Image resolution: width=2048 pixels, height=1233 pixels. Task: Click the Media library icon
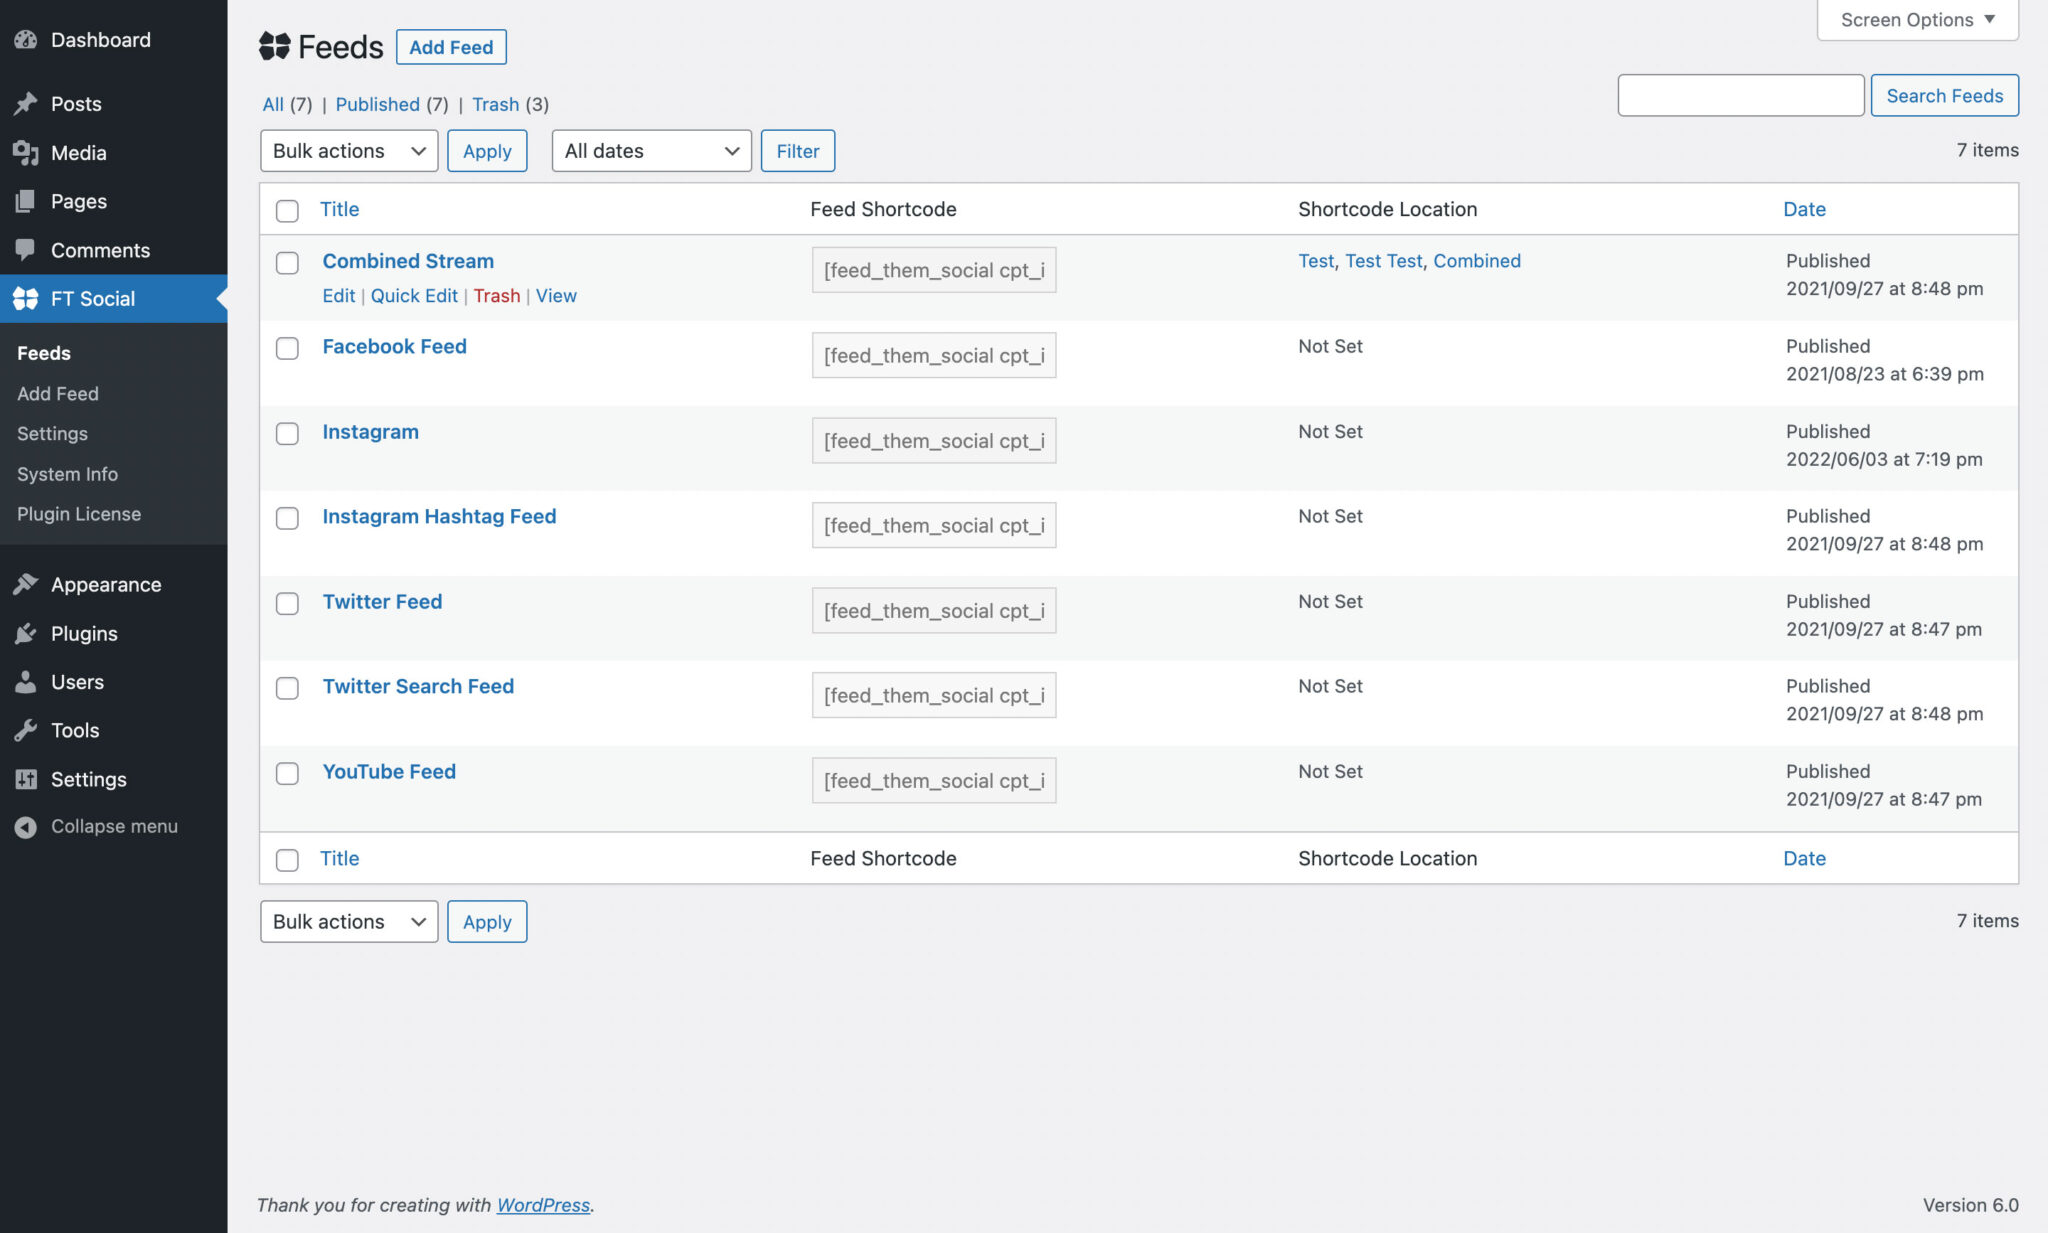point(26,153)
